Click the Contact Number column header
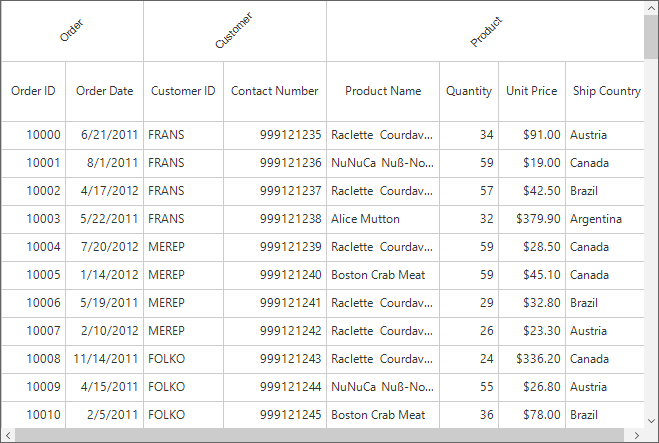 275,91
